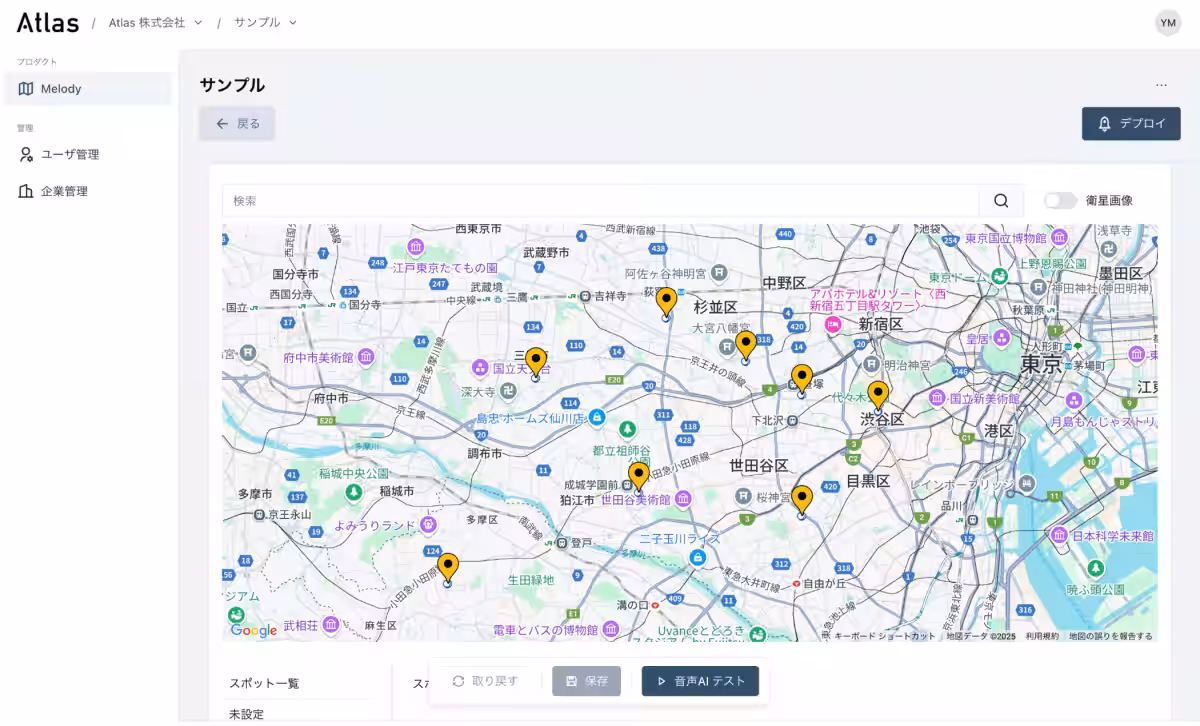This screenshot has height=726, width=1200.
Task: Focus the 検索 search input field
Action: coord(600,201)
